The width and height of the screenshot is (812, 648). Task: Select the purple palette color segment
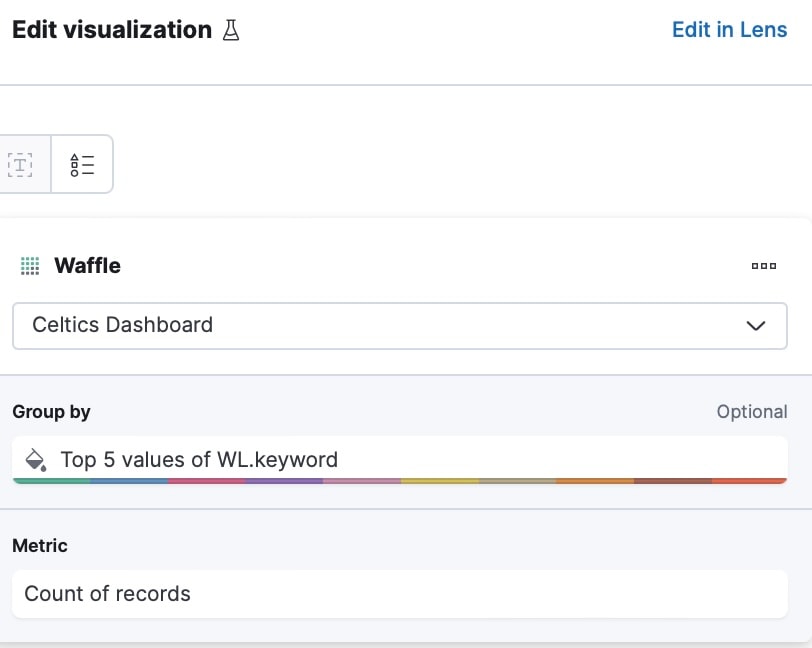click(x=284, y=481)
